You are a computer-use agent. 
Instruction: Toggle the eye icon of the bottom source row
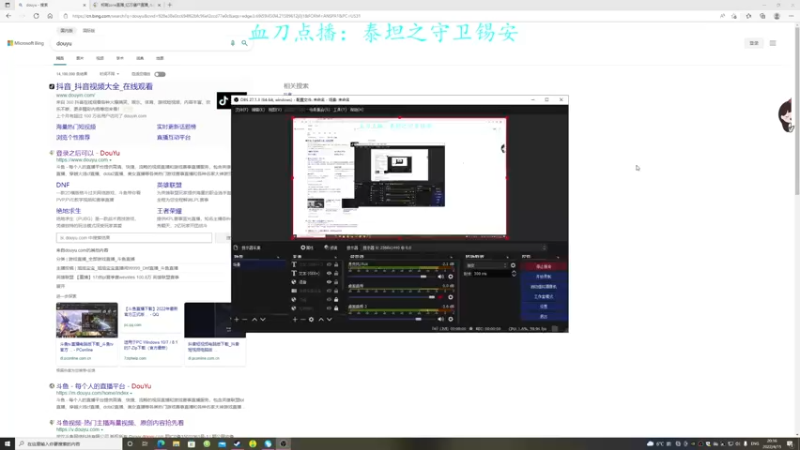pyautogui.click(x=329, y=308)
